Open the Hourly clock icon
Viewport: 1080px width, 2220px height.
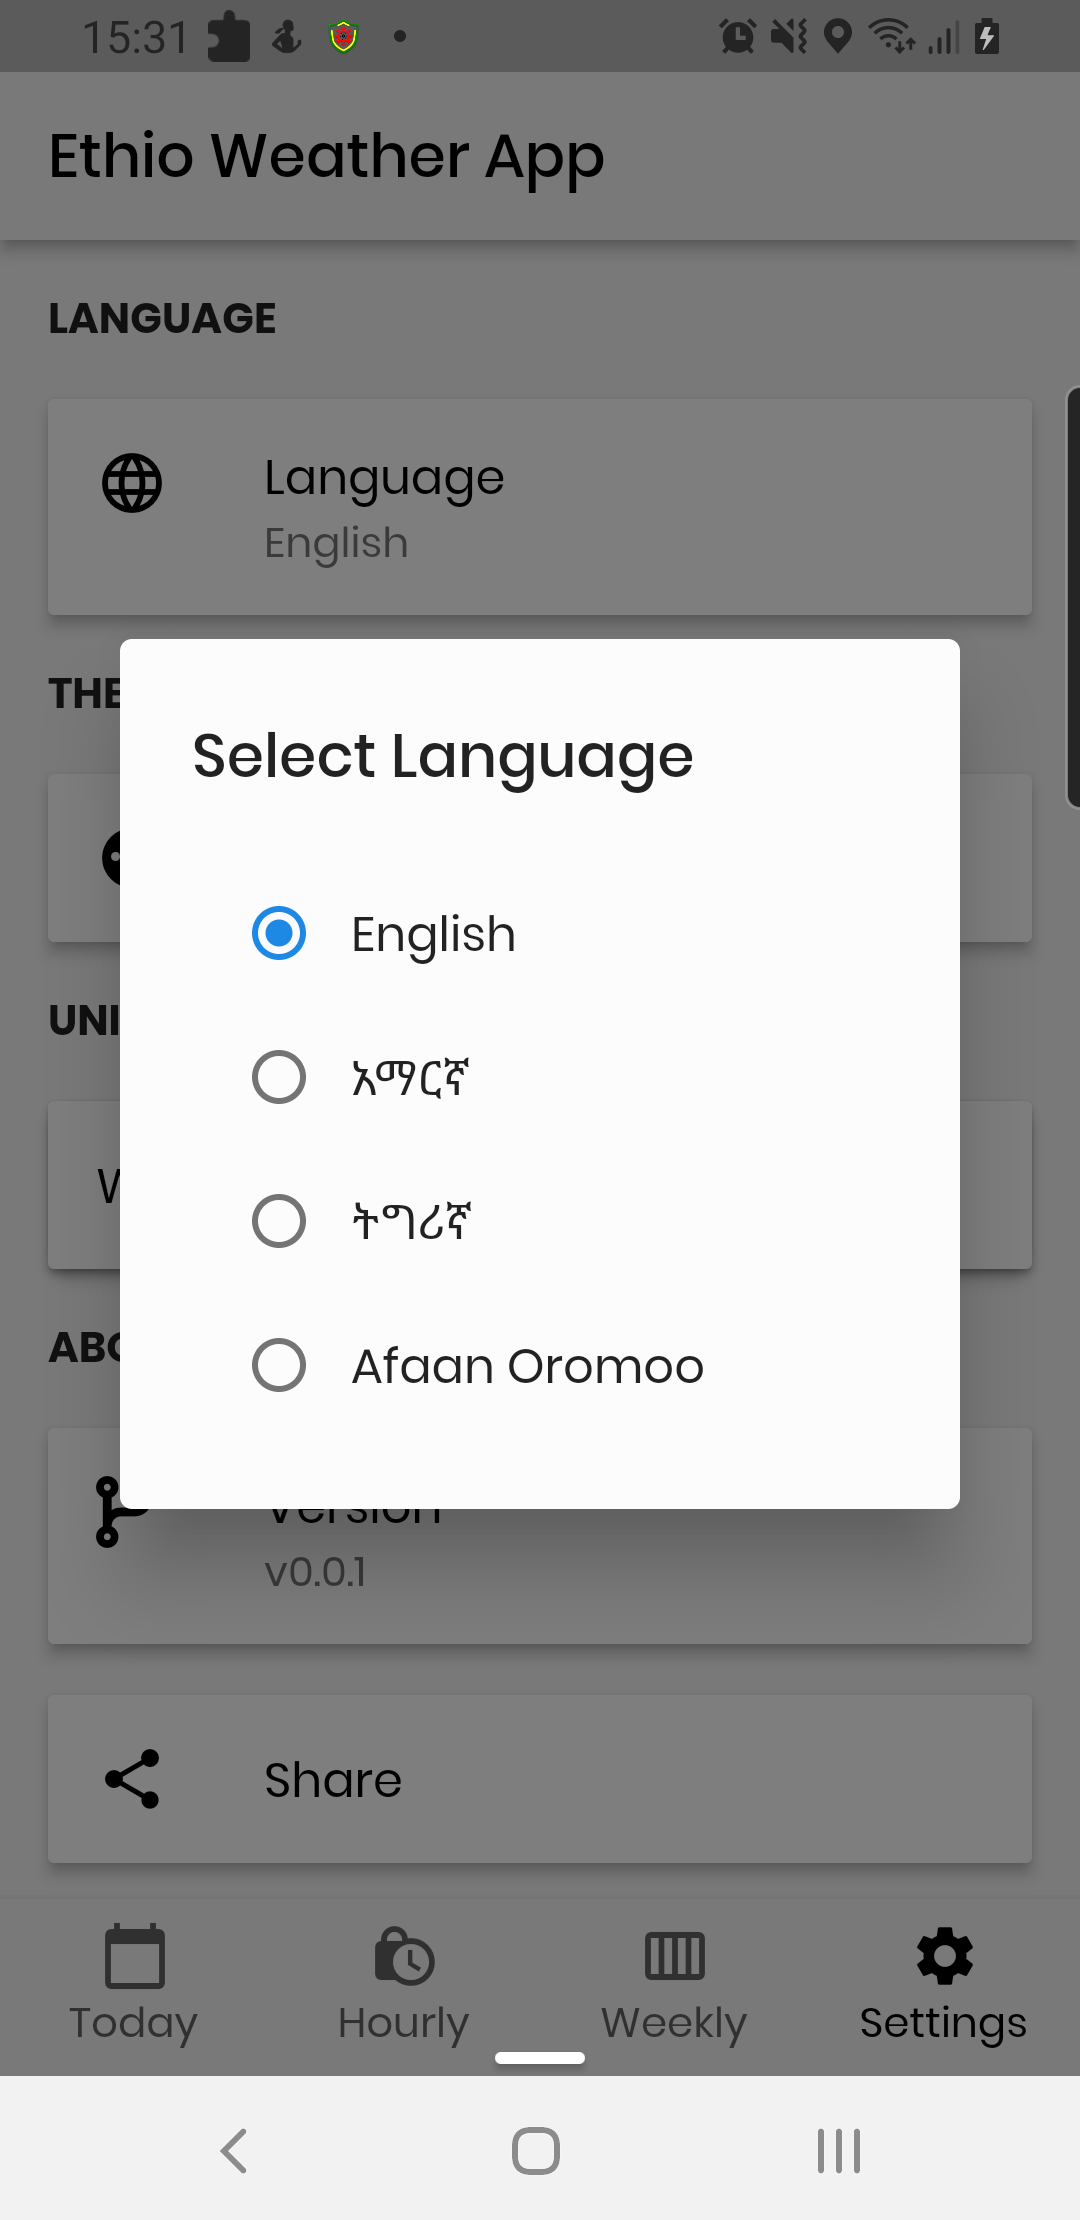click(404, 1955)
